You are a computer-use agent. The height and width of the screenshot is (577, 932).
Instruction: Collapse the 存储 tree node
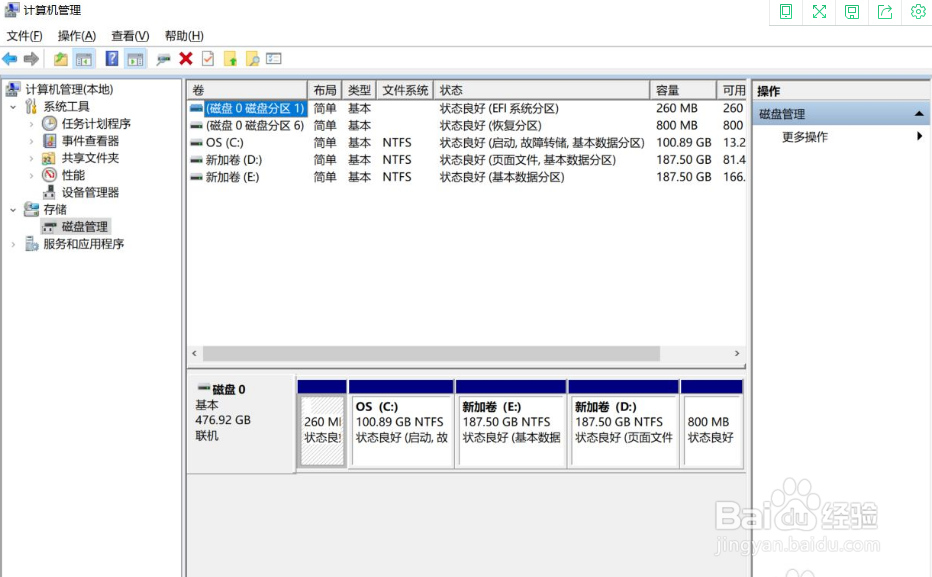(12, 209)
